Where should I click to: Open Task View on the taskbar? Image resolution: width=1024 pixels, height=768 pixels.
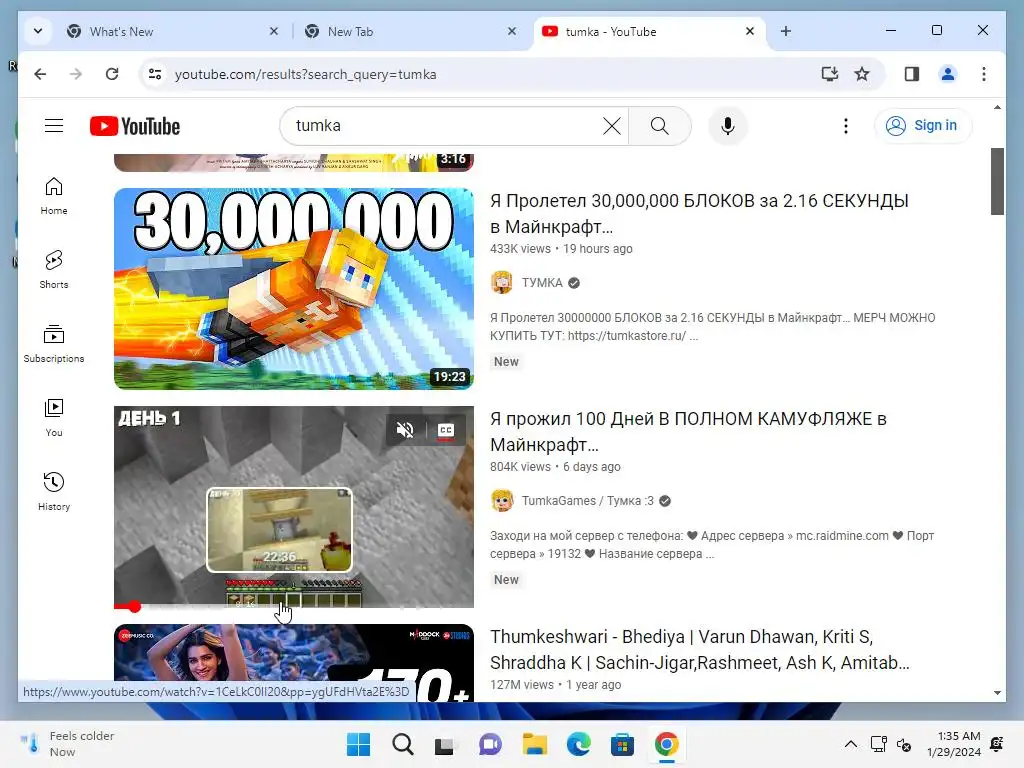tap(445, 744)
